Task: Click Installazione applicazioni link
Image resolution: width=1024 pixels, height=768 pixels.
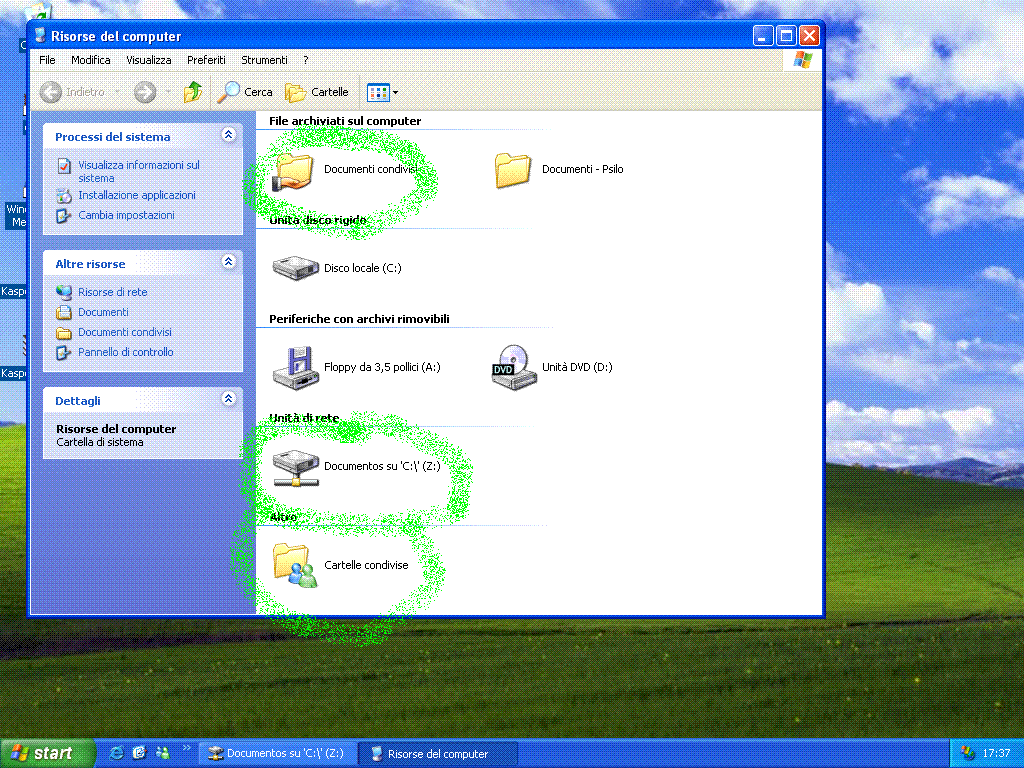Action: click(x=137, y=195)
